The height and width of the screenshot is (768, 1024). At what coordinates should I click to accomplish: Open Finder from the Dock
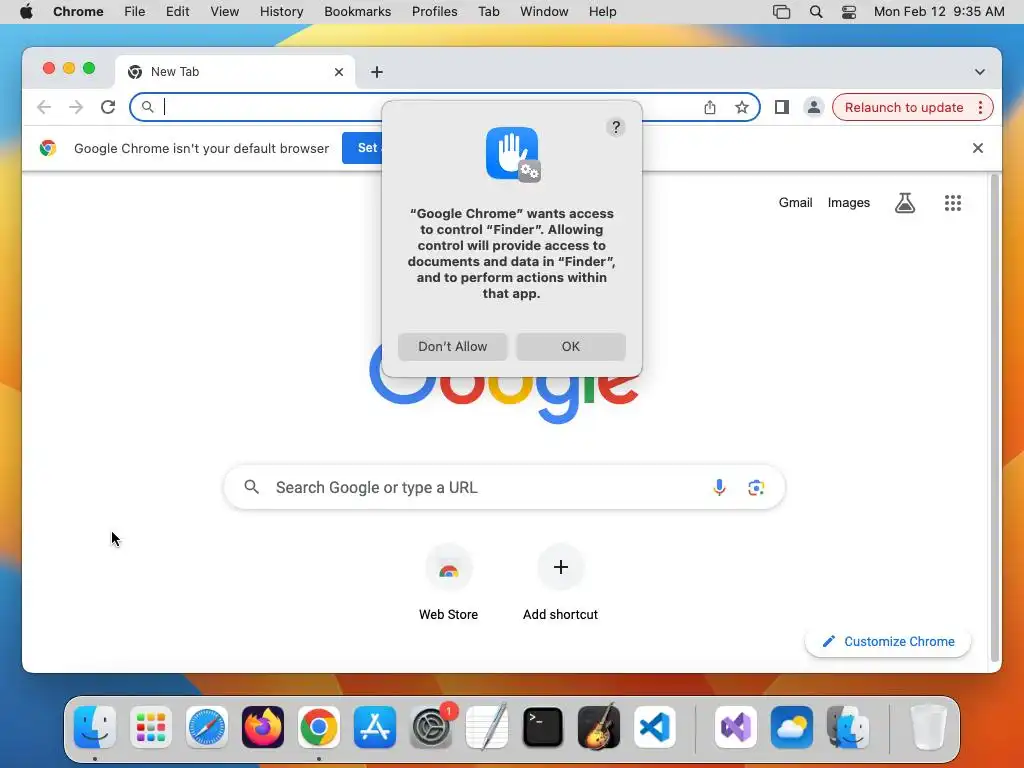tap(95, 727)
